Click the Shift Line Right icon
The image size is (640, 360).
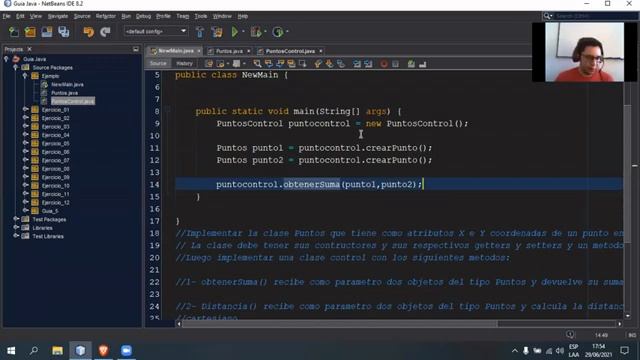click(x=368, y=64)
